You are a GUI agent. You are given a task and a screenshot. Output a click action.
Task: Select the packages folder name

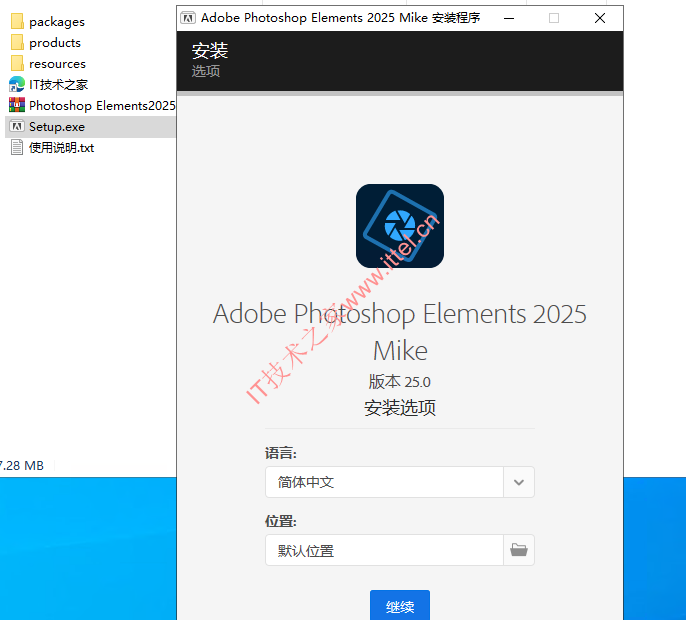[x=57, y=22]
